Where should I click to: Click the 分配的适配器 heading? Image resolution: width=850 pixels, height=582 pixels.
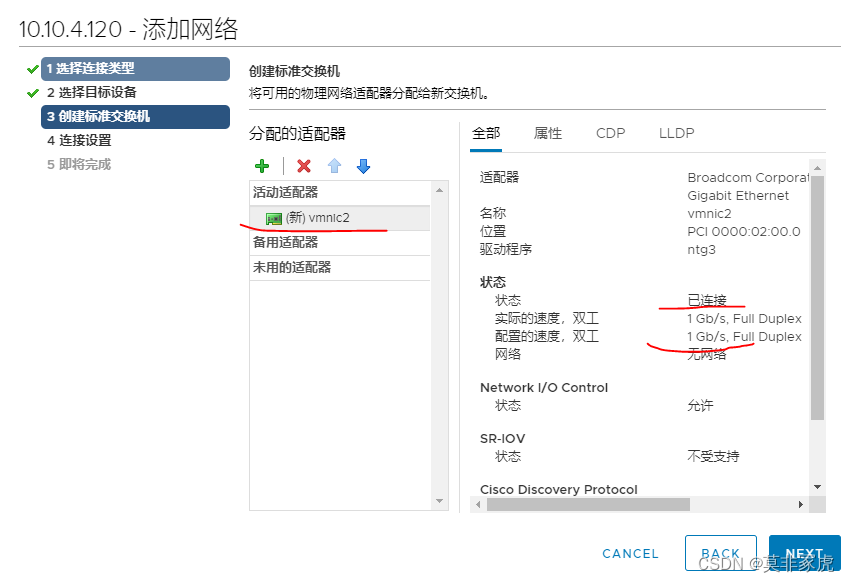(x=297, y=133)
